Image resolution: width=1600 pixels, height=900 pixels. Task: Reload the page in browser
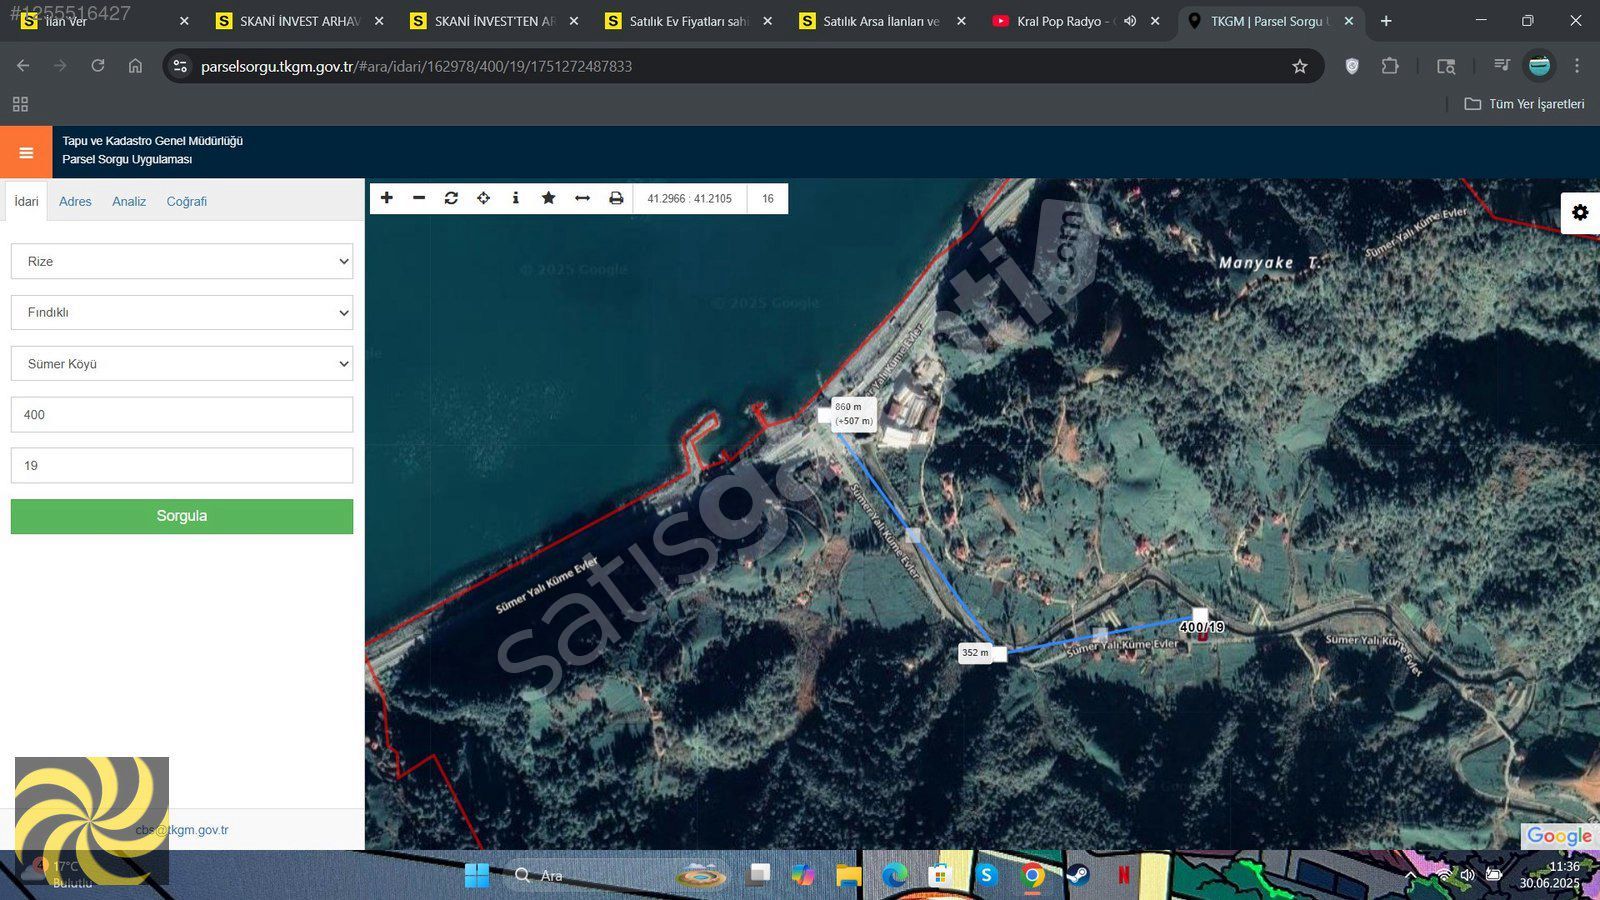(x=98, y=66)
